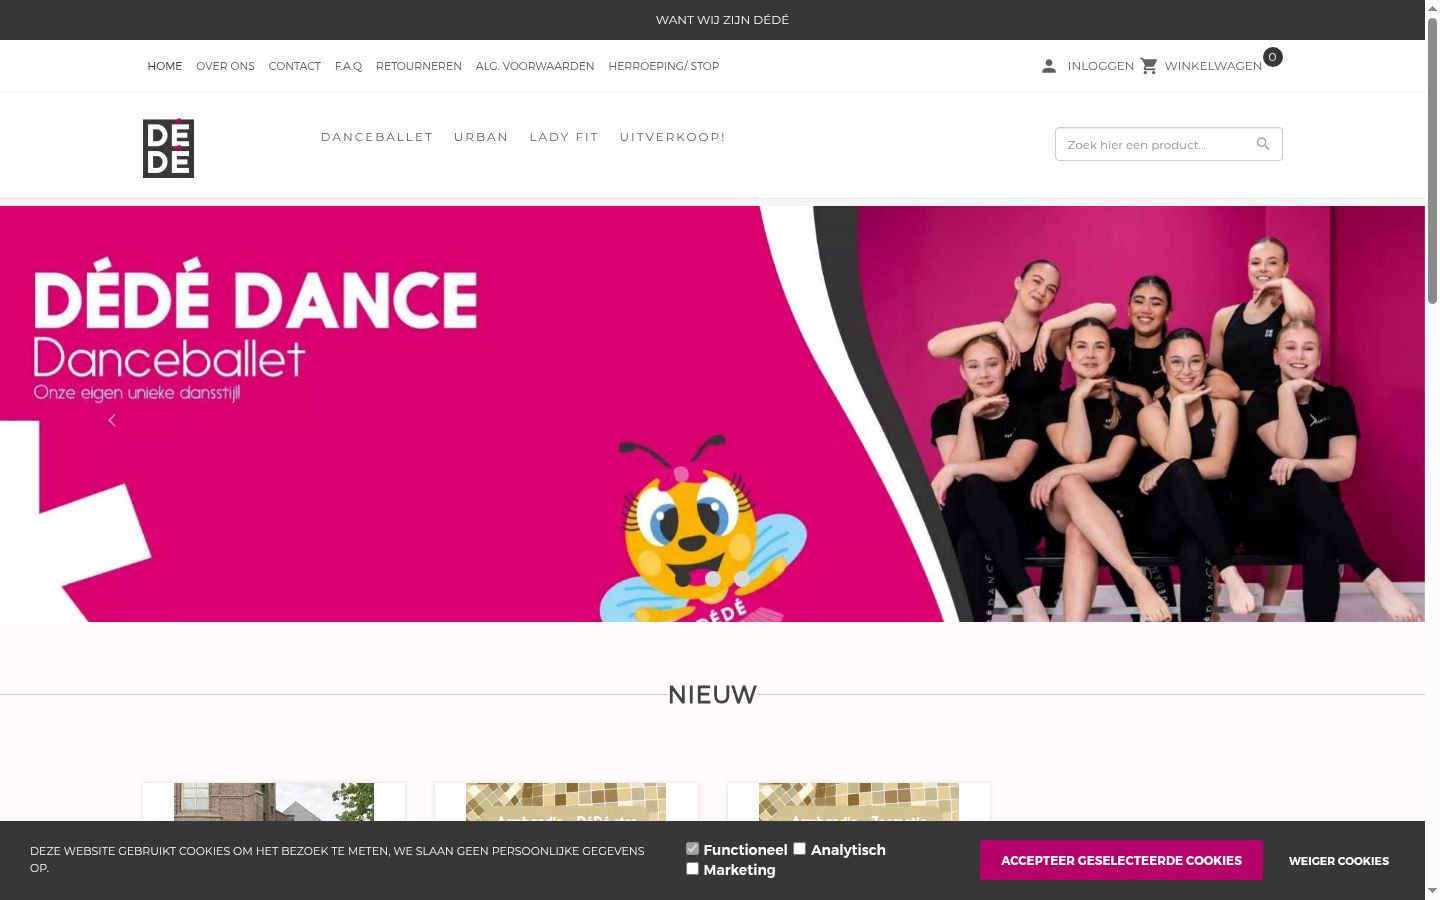Select the right grey carousel dot

click(x=742, y=578)
